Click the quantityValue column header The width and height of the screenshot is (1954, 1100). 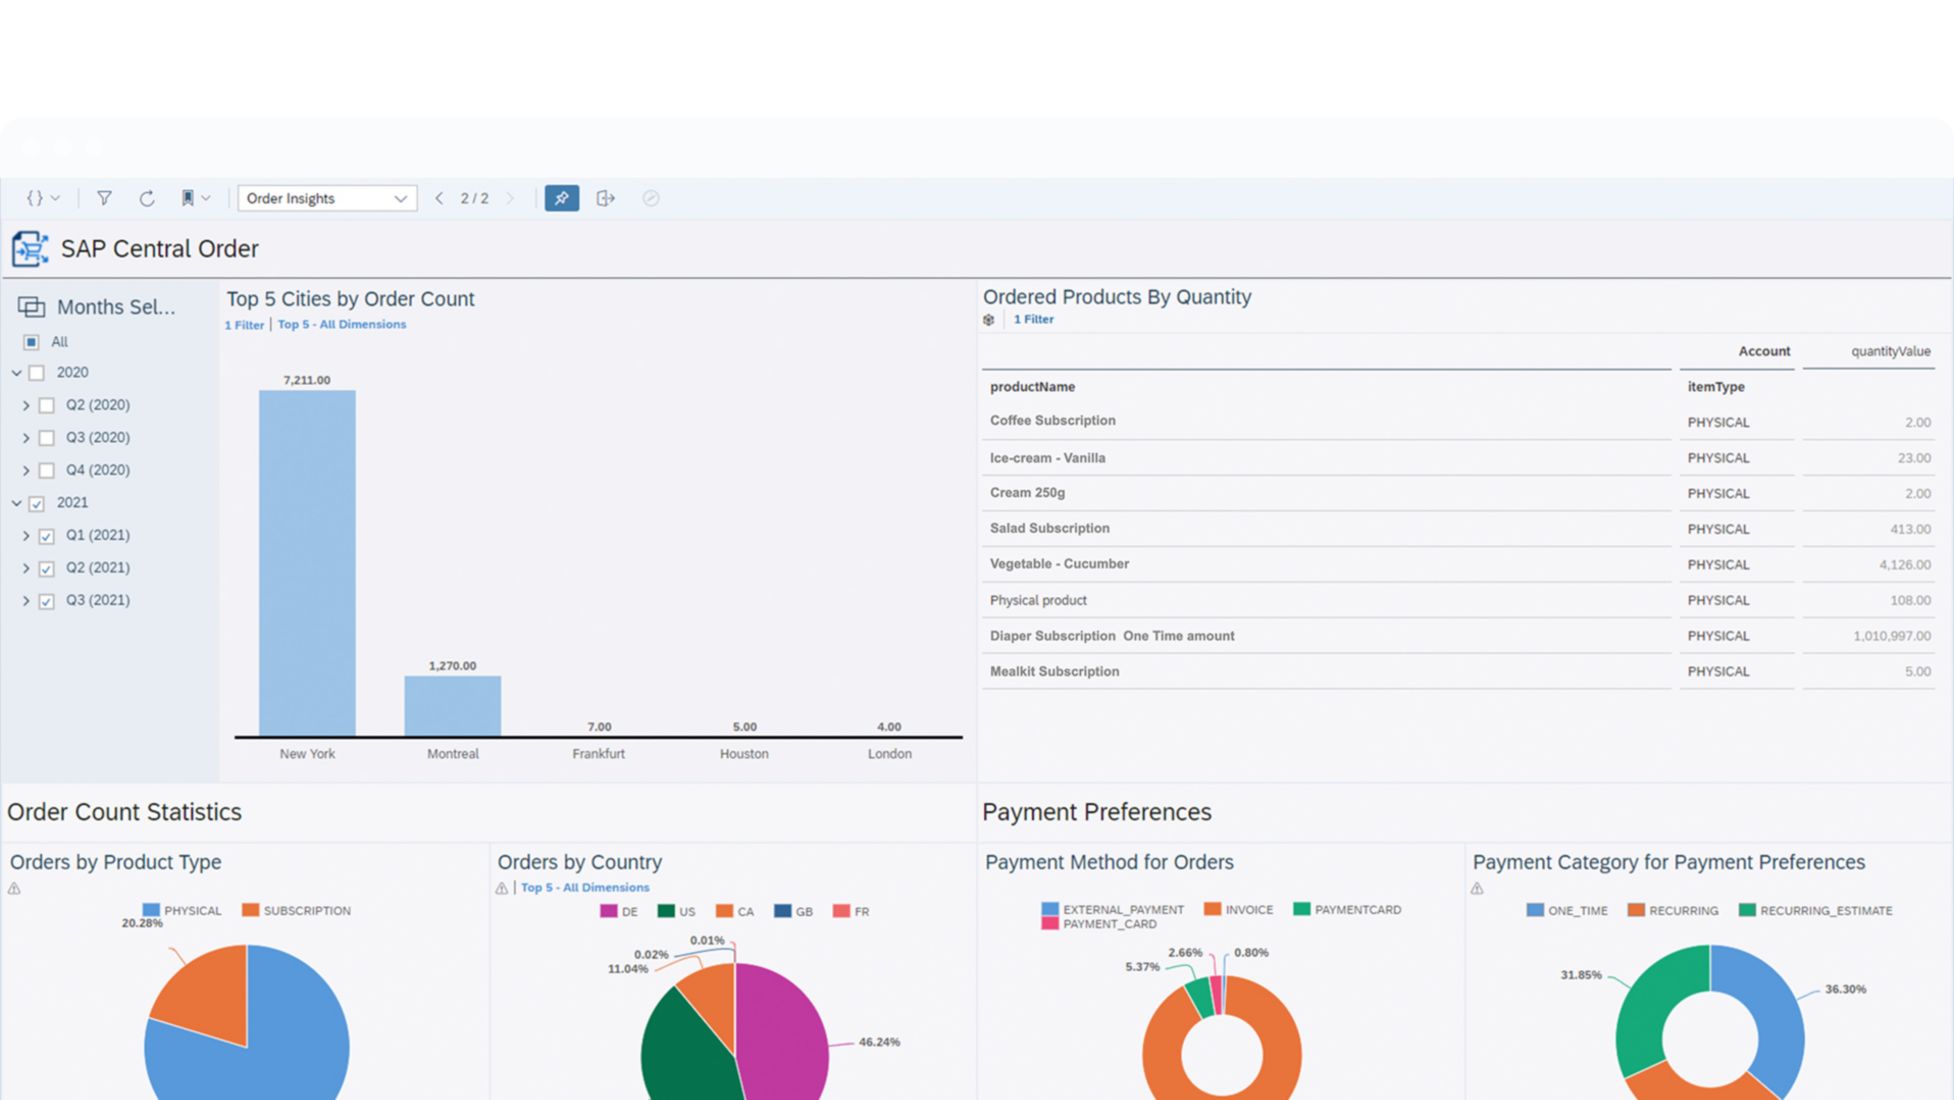(1889, 351)
